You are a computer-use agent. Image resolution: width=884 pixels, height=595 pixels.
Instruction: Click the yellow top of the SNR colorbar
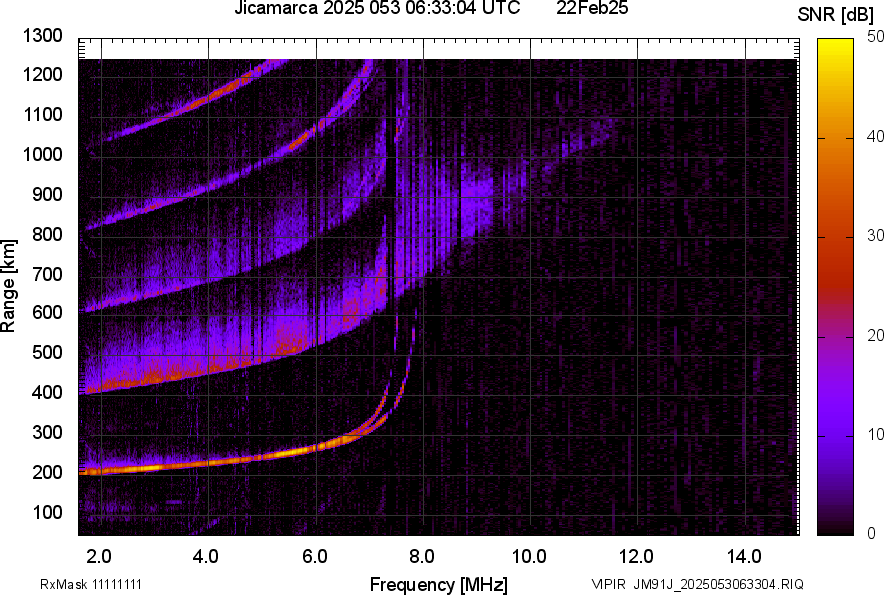point(836,48)
